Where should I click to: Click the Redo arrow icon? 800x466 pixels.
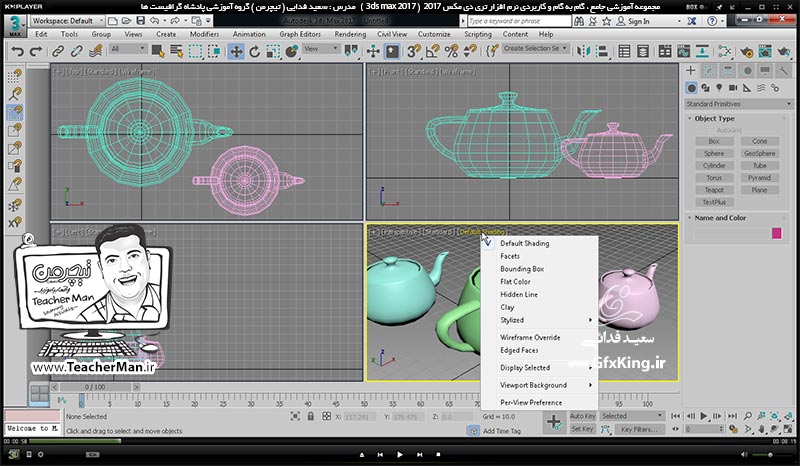tap(36, 52)
